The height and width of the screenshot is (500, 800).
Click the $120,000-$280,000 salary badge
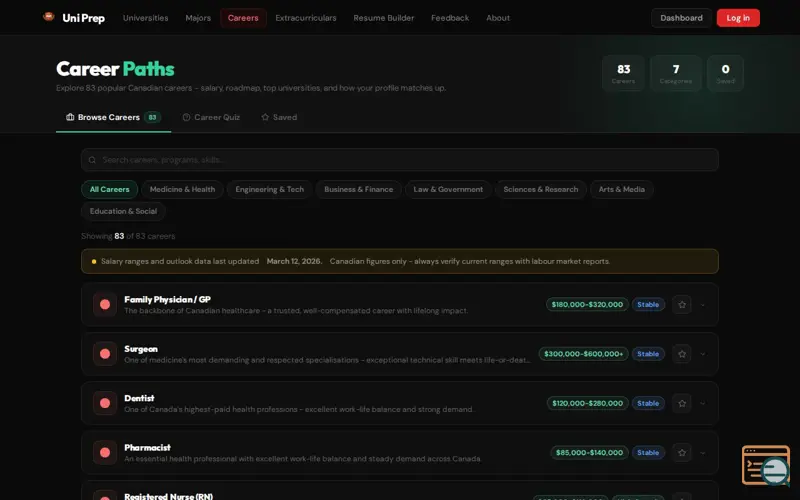(587, 403)
